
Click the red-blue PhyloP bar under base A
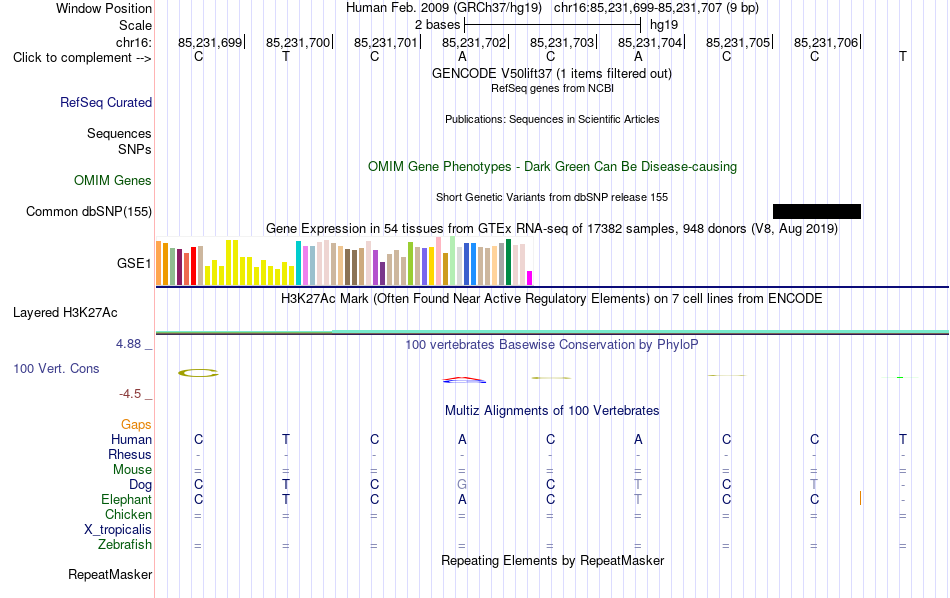pyautogui.click(x=464, y=380)
